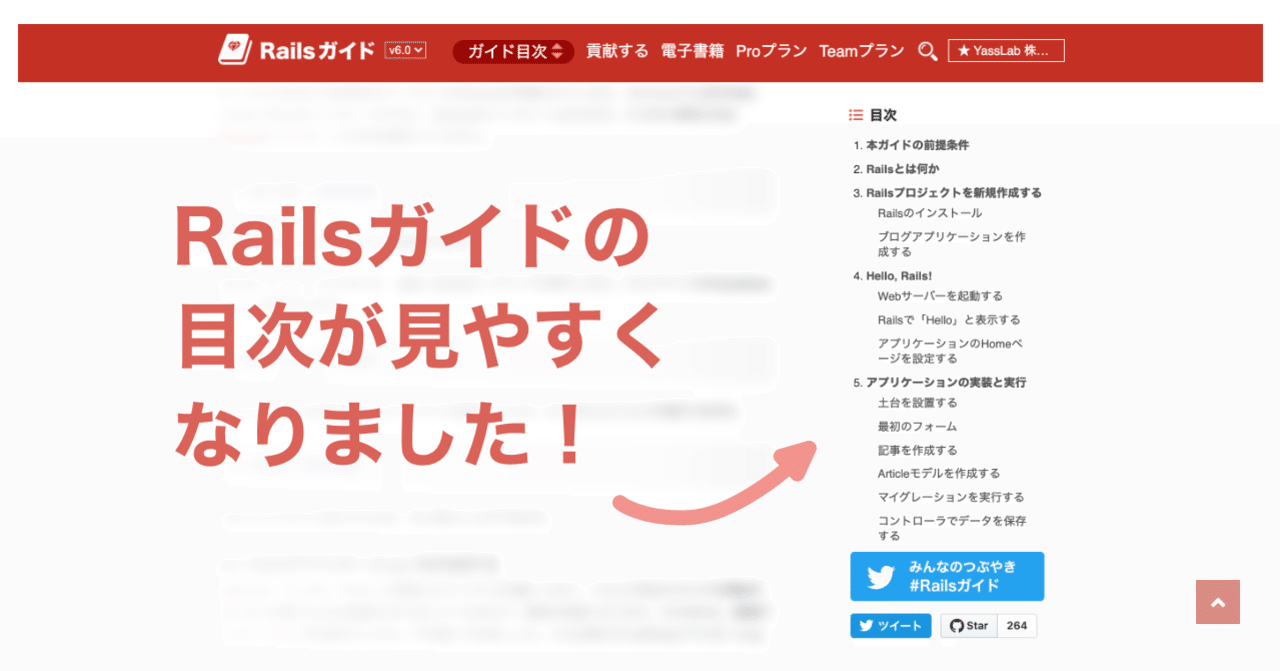Click the scroll-to-top arrow button
The width and height of the screenshot is (1280, 671).
(1217, 602)
